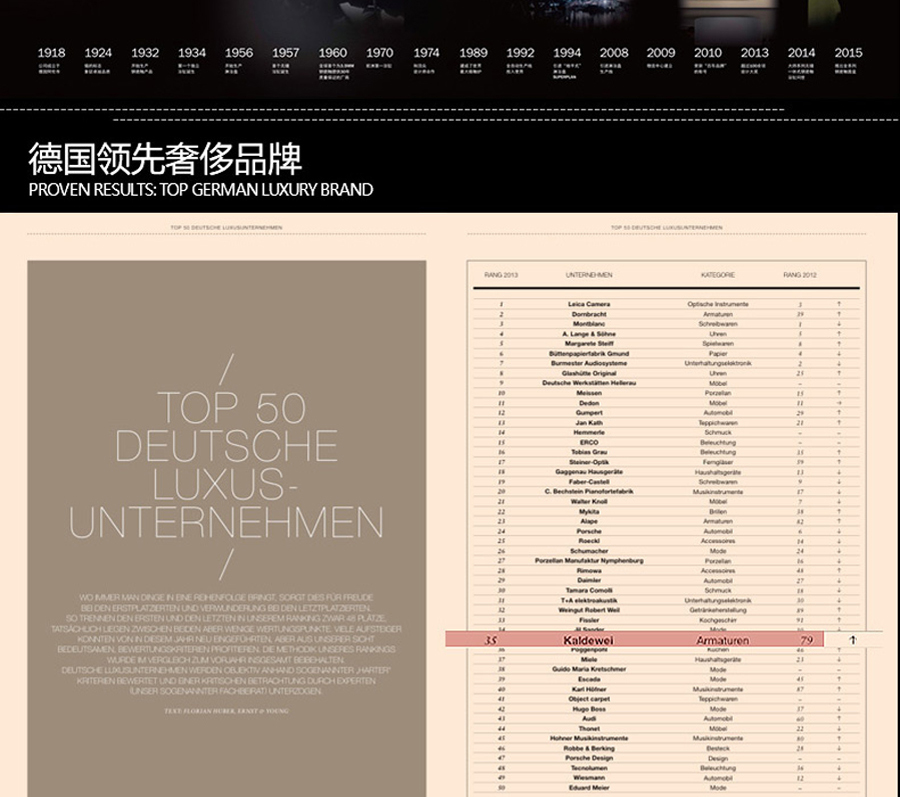Click 'Weingut Robert Weil' in the table
The width and height of the screenshot is (900, 797).
(589, 610)
